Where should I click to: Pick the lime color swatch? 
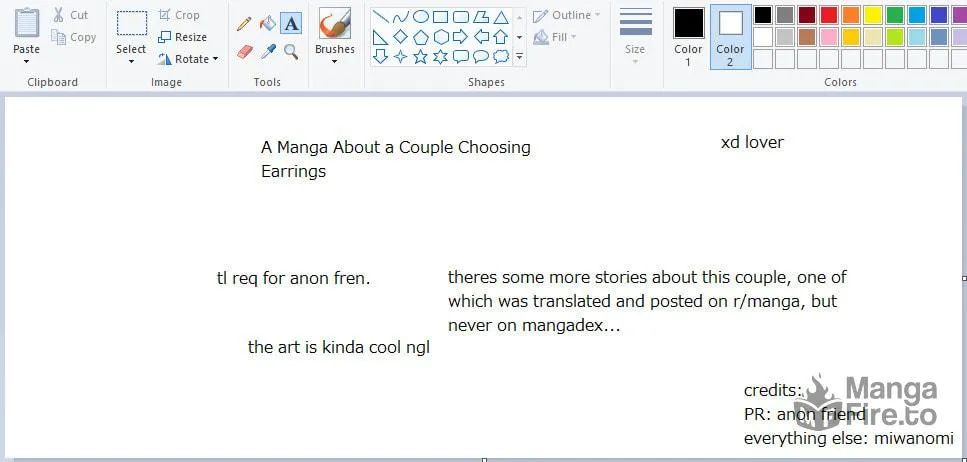point(894,37)
